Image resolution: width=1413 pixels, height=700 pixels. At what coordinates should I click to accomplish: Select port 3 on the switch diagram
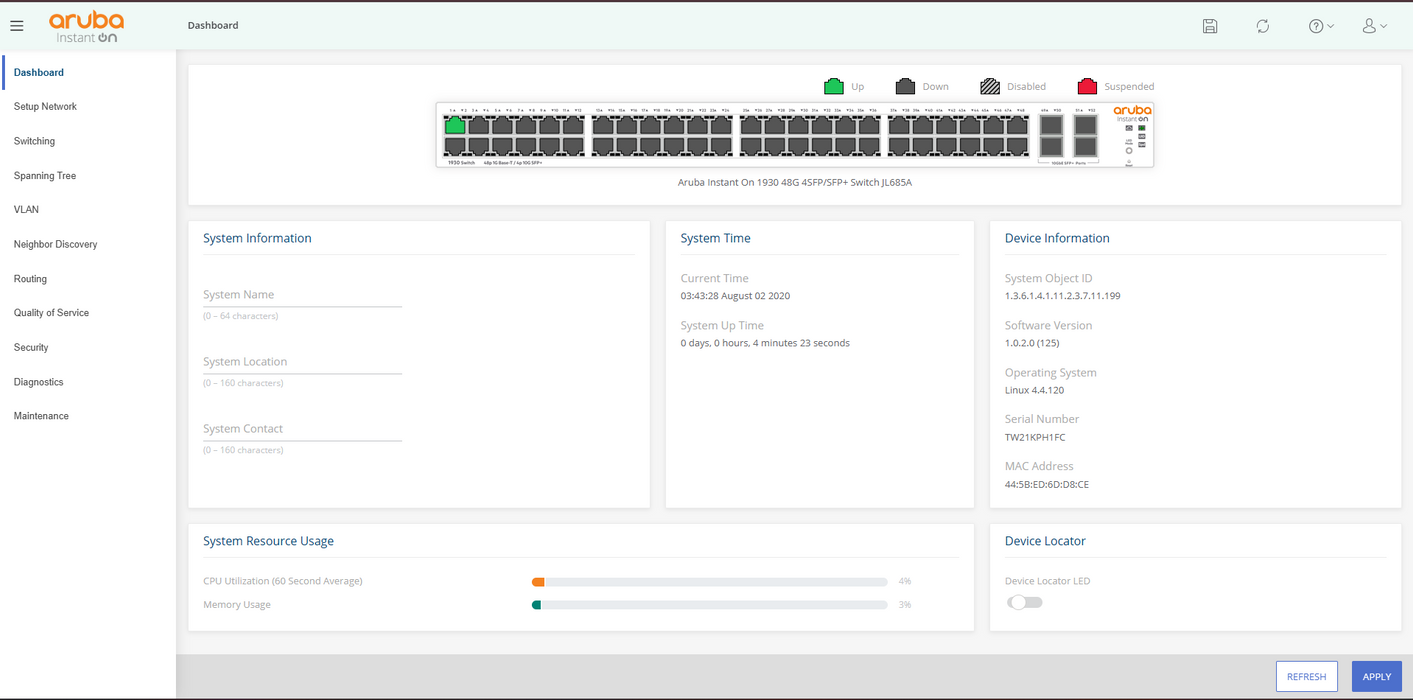coord(479,125)
